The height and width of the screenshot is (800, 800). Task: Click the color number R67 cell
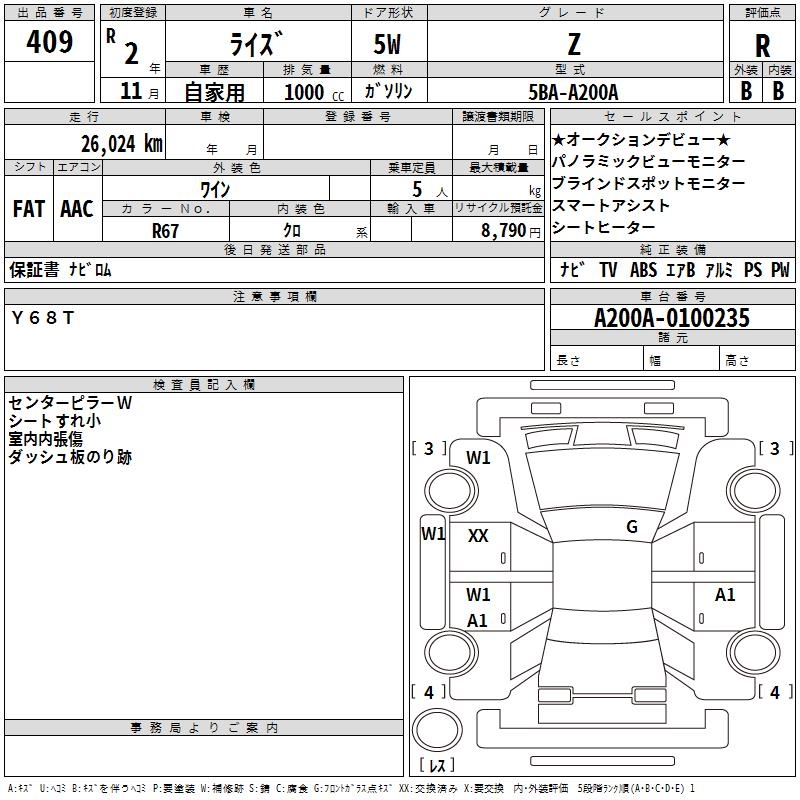166,231
